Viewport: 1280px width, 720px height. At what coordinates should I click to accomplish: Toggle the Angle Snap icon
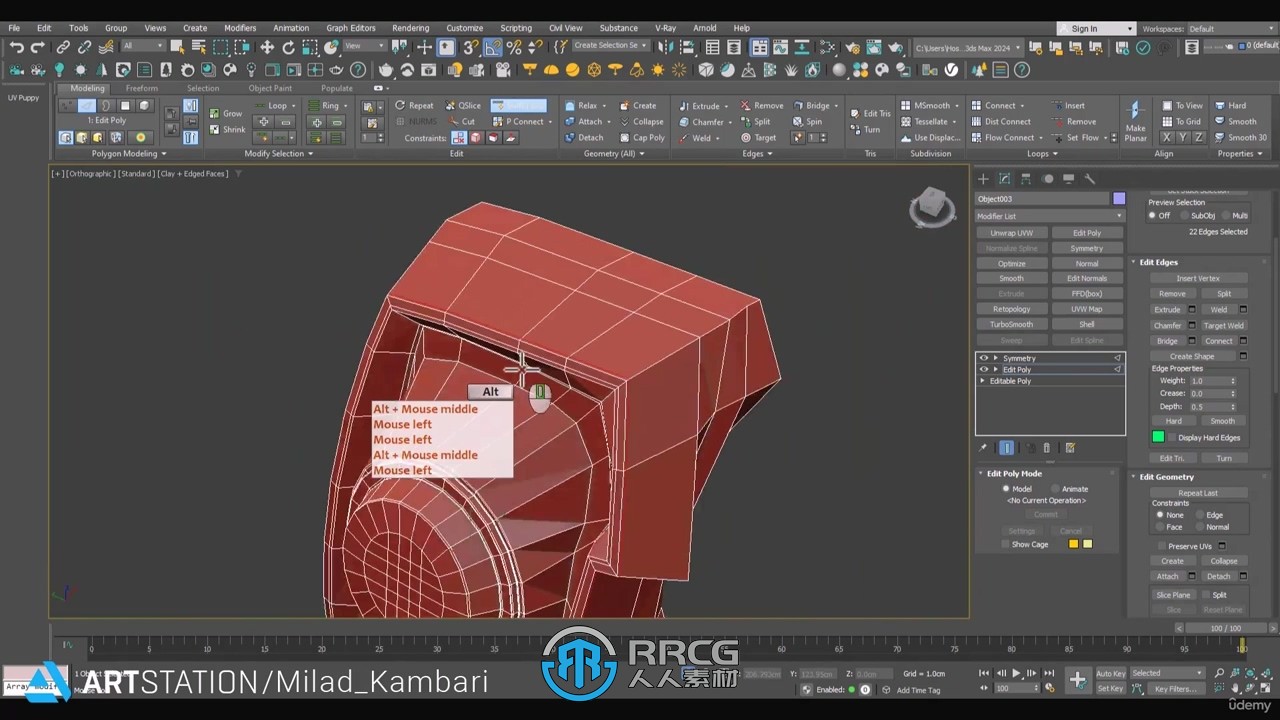(493, 47)
